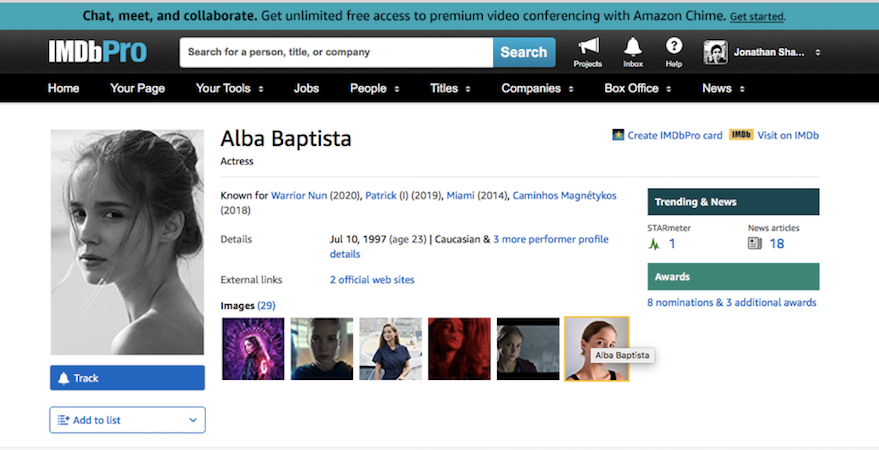Open the red-tinted image thumbnail
The height and width of the screenshot is (450, 879).
(459, 349)
